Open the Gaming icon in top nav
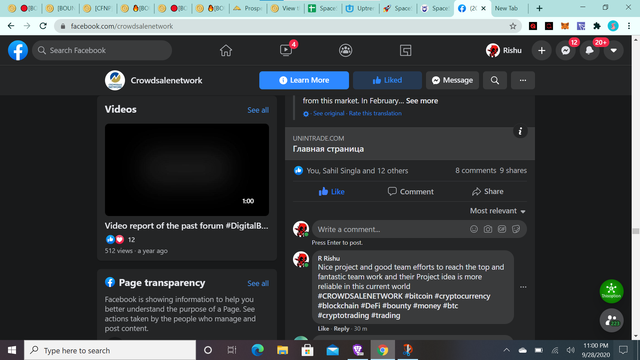The width and height of the screenshot is (640, 360). pos(405,51)
